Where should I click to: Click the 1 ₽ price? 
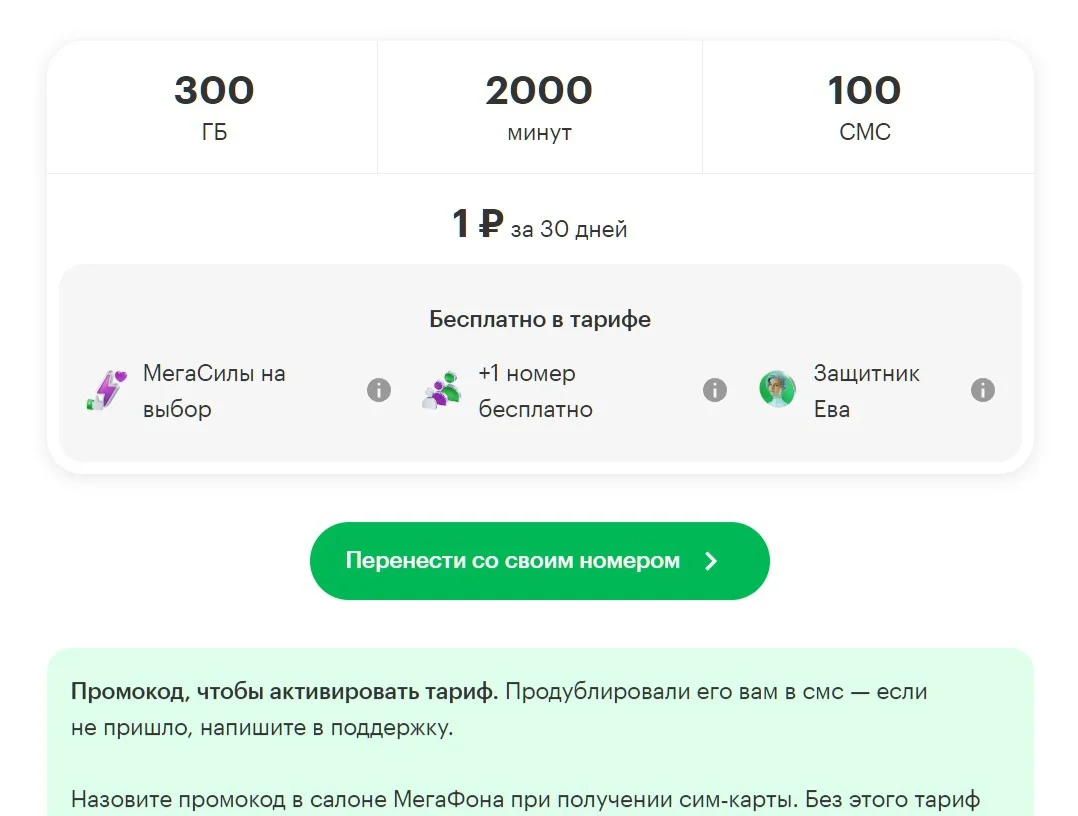(476, 224)
